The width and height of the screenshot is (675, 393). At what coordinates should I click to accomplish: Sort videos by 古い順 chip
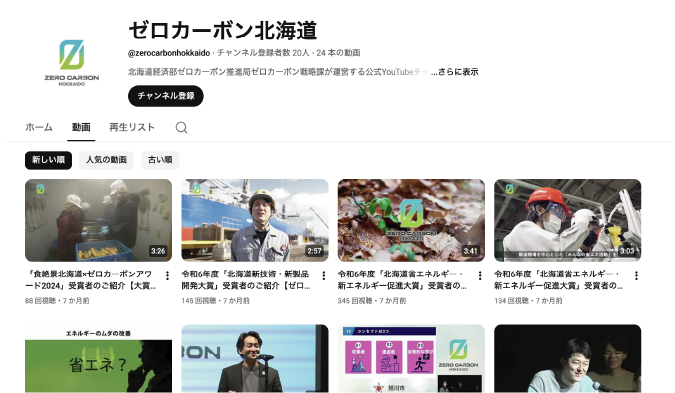(160, 160)
